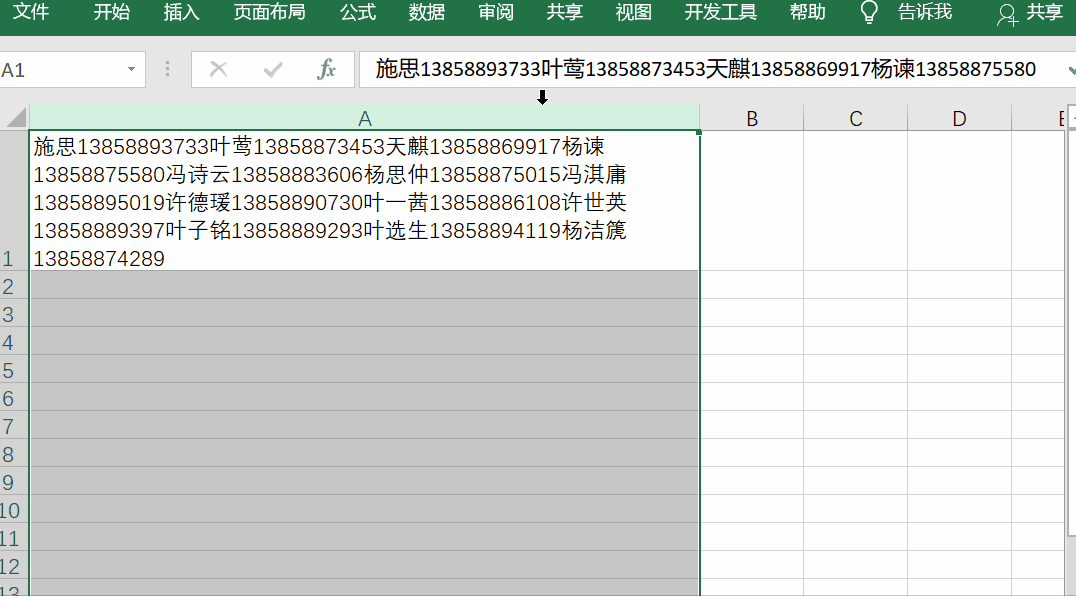Image resolution: width=1076 pixels, height=596 pixels.
Task: Click the 共享 person icon top right
Action: click(1008, 16)
